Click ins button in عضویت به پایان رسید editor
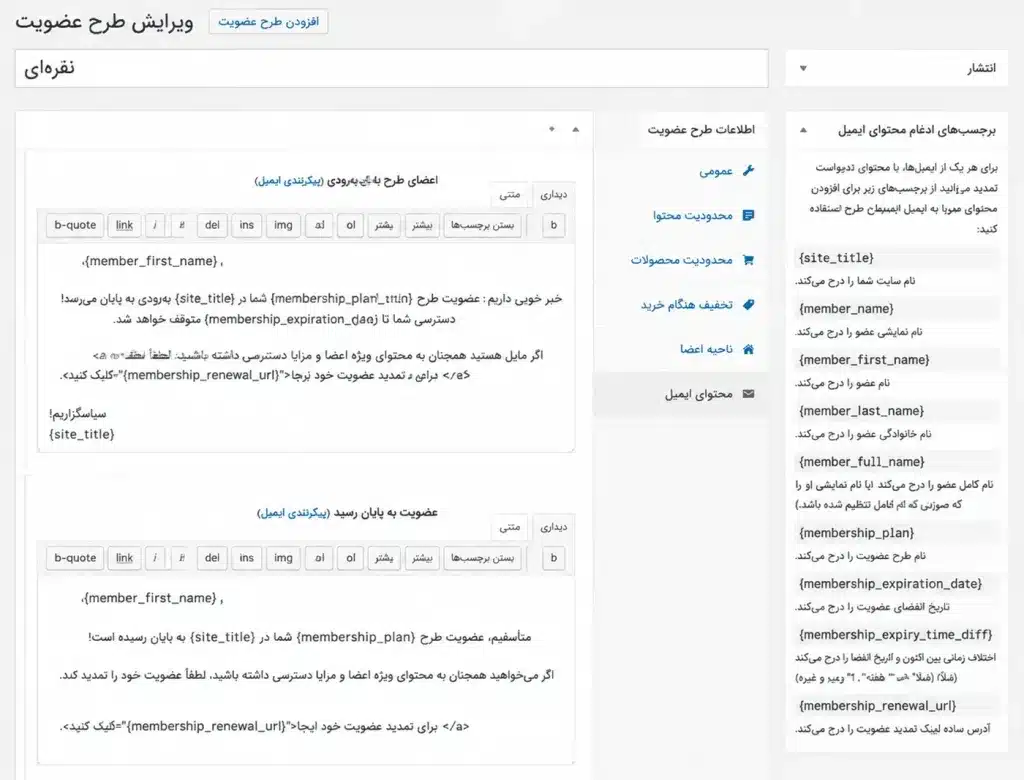The width and height of the screenshot is (1024, 780). [246, 558]
